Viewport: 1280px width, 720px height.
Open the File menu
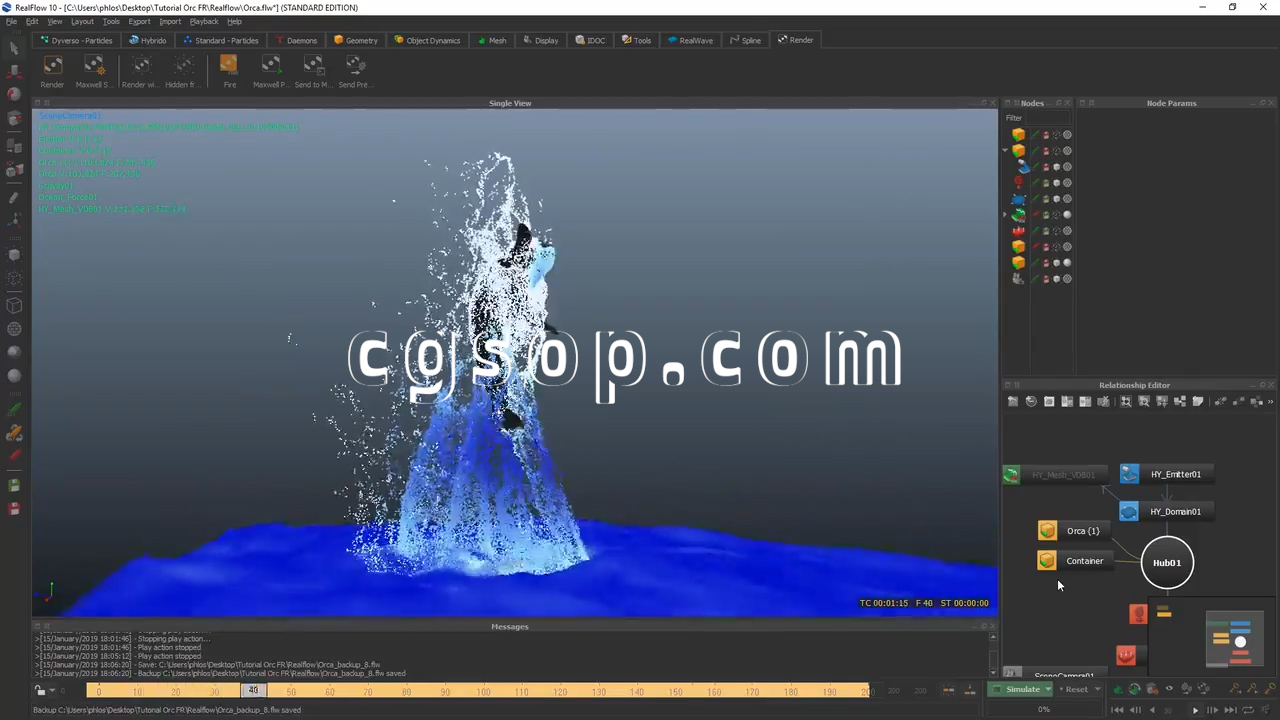tap(10, 21)
